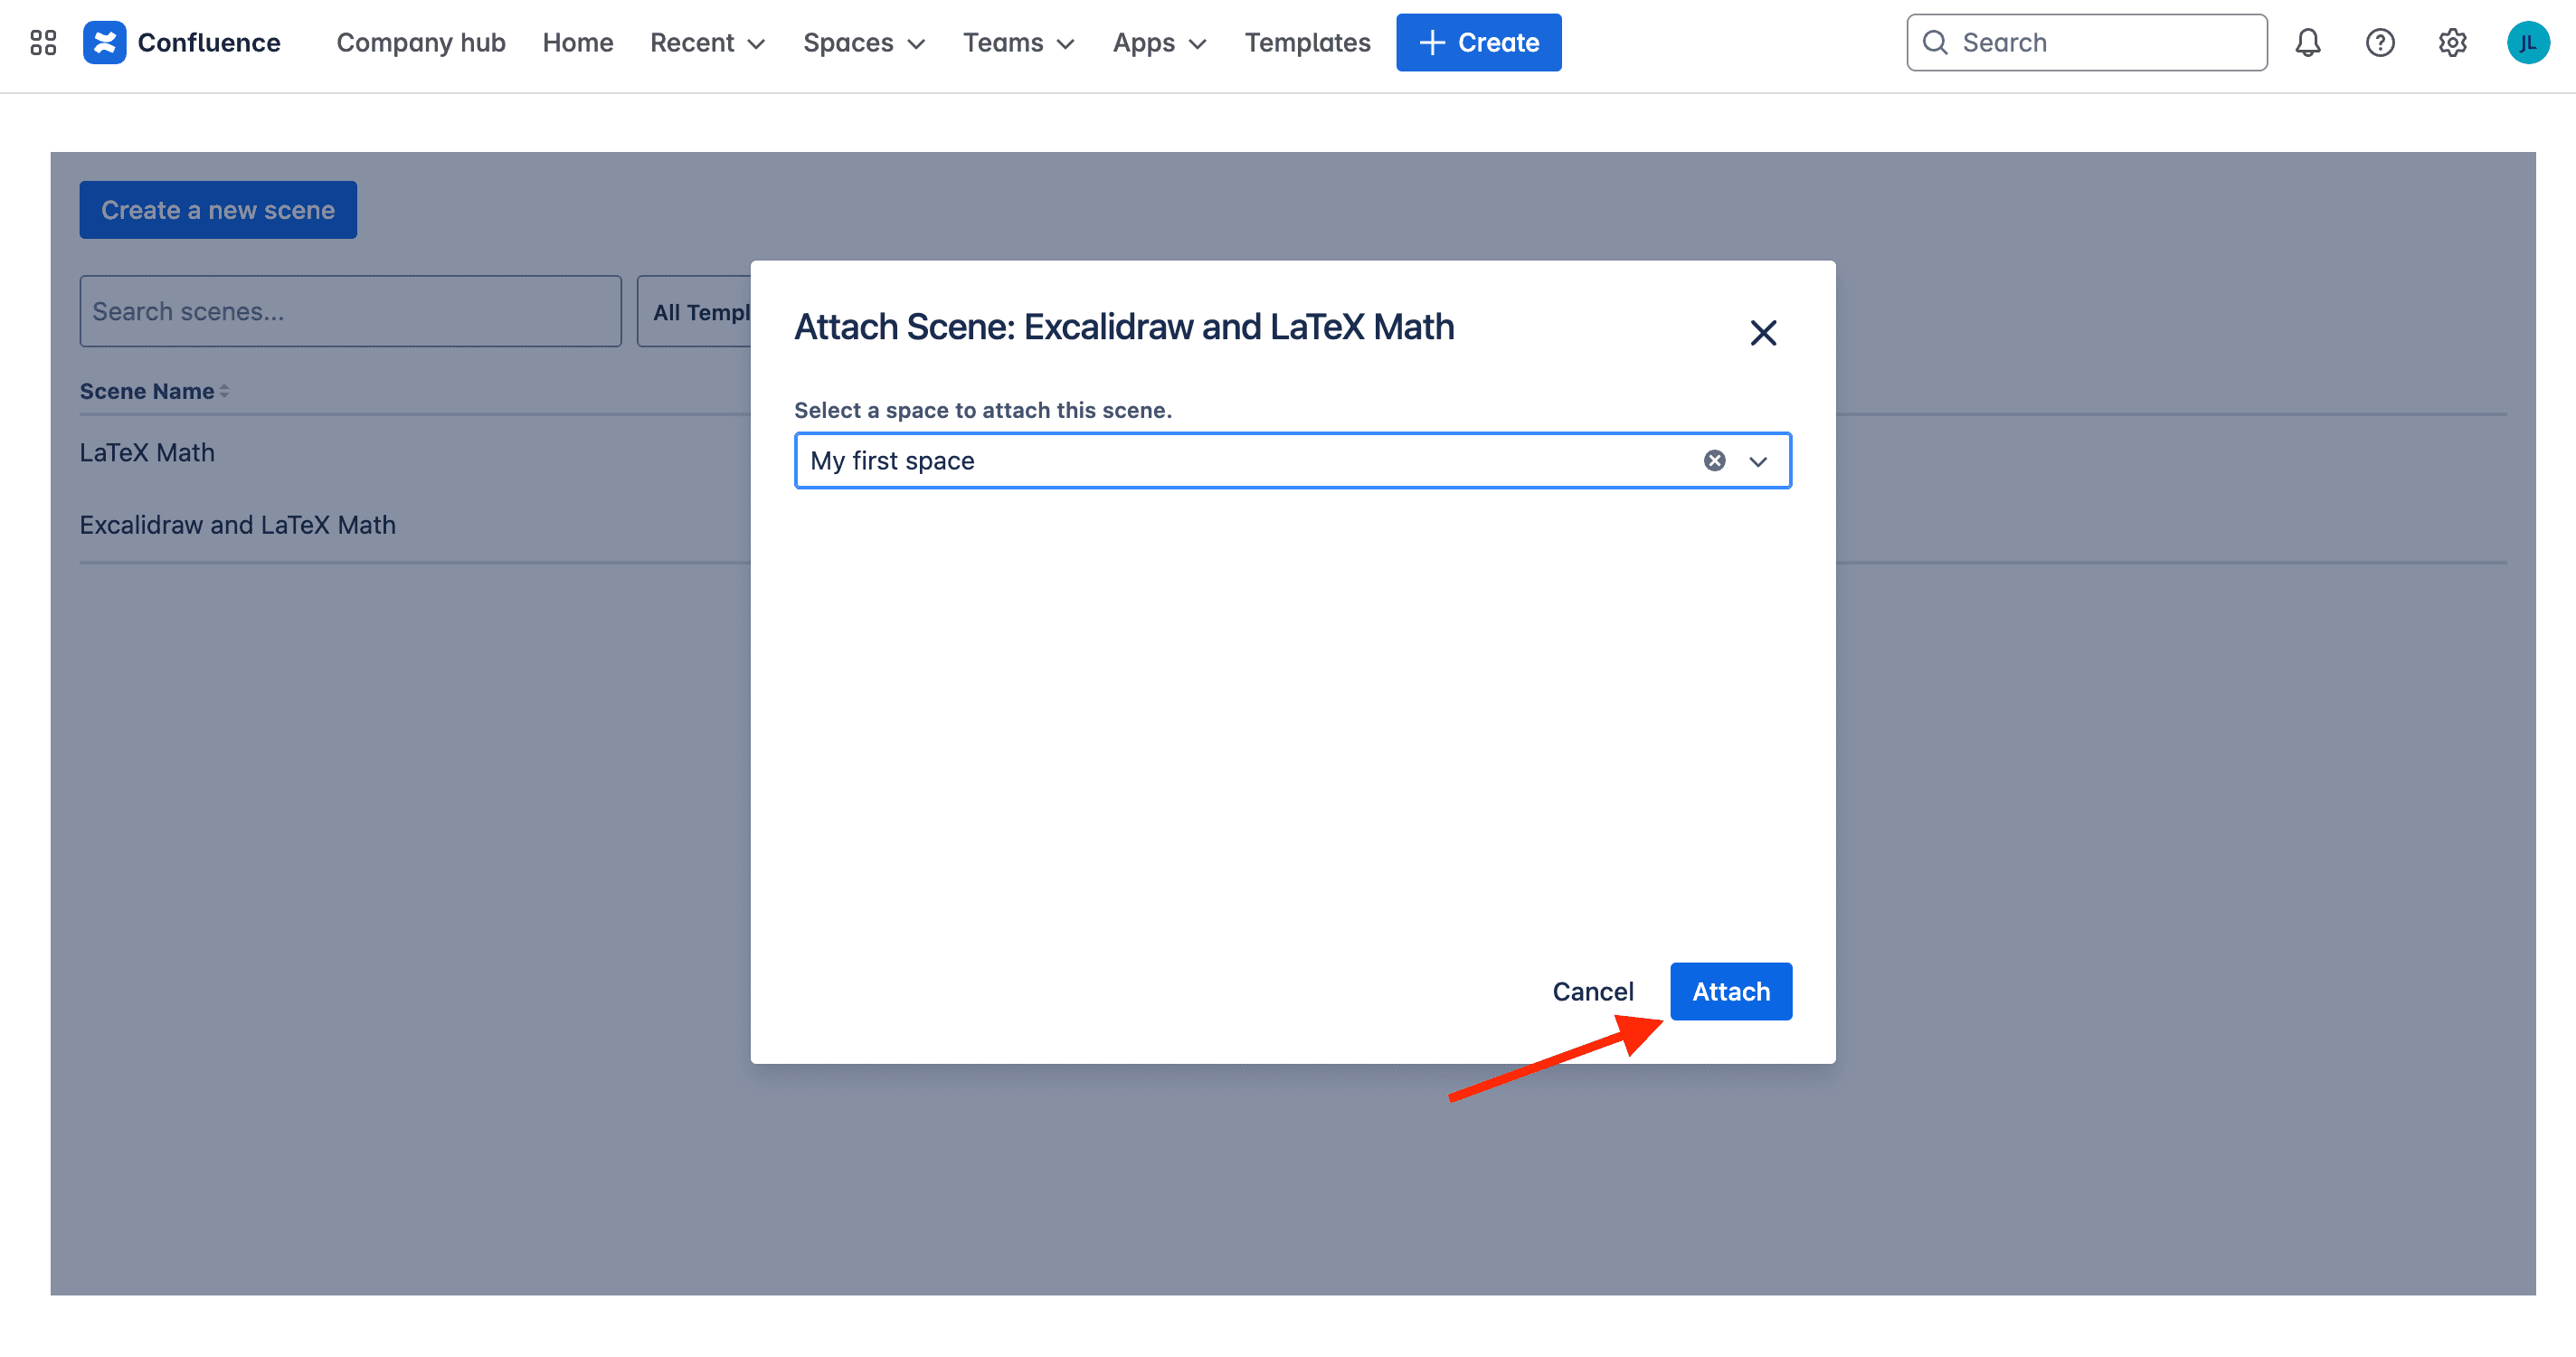This screenshot has width=2576, height=1357.
Task: Open the JL profile avatar
Action: point(2527,42)
